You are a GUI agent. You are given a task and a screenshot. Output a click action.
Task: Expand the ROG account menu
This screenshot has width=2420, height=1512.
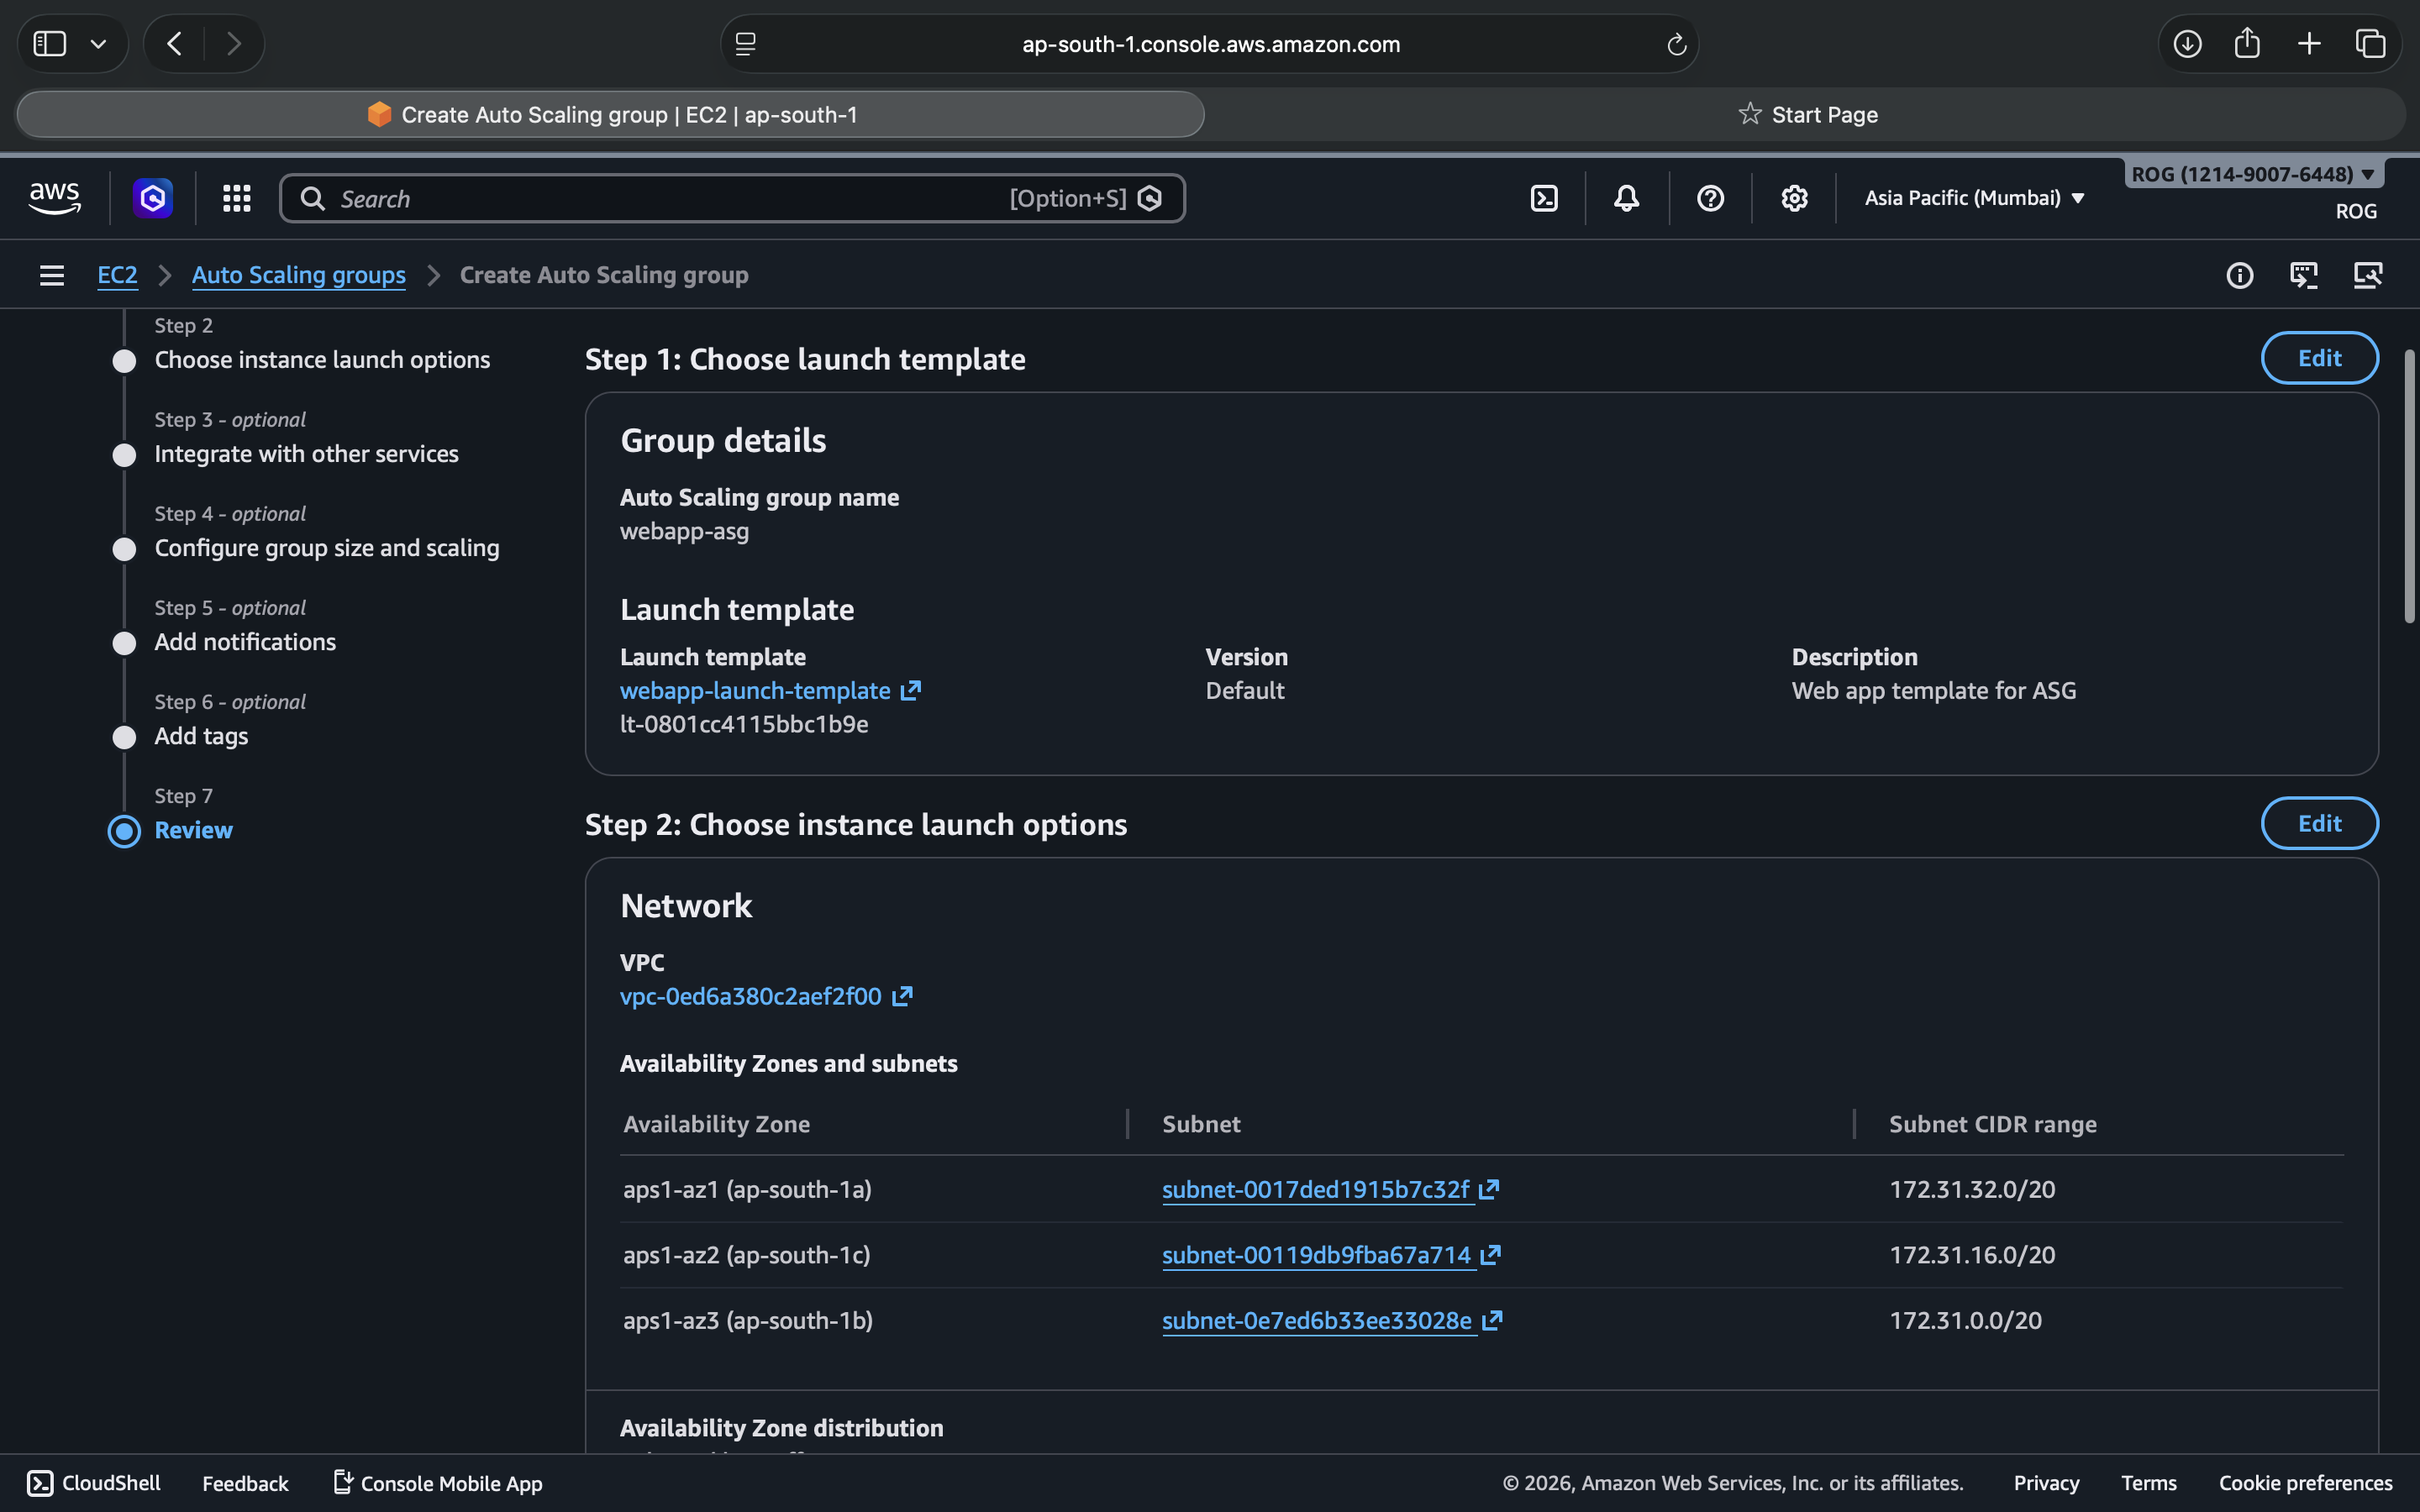point(2252,174)
